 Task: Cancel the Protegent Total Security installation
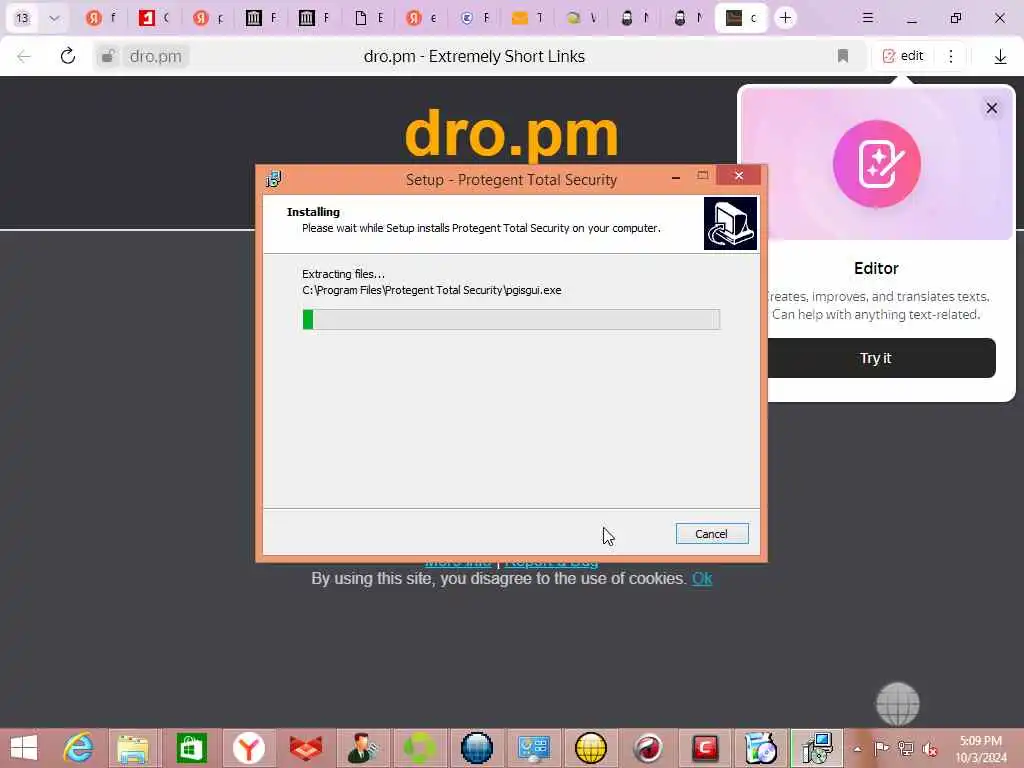click(711, 534)
